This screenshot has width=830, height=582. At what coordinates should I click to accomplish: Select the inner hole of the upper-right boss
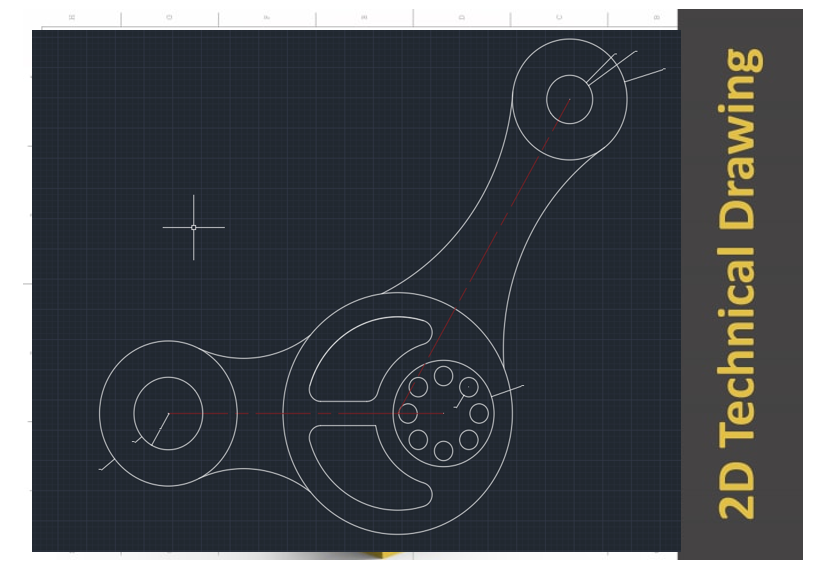point(570,99)
